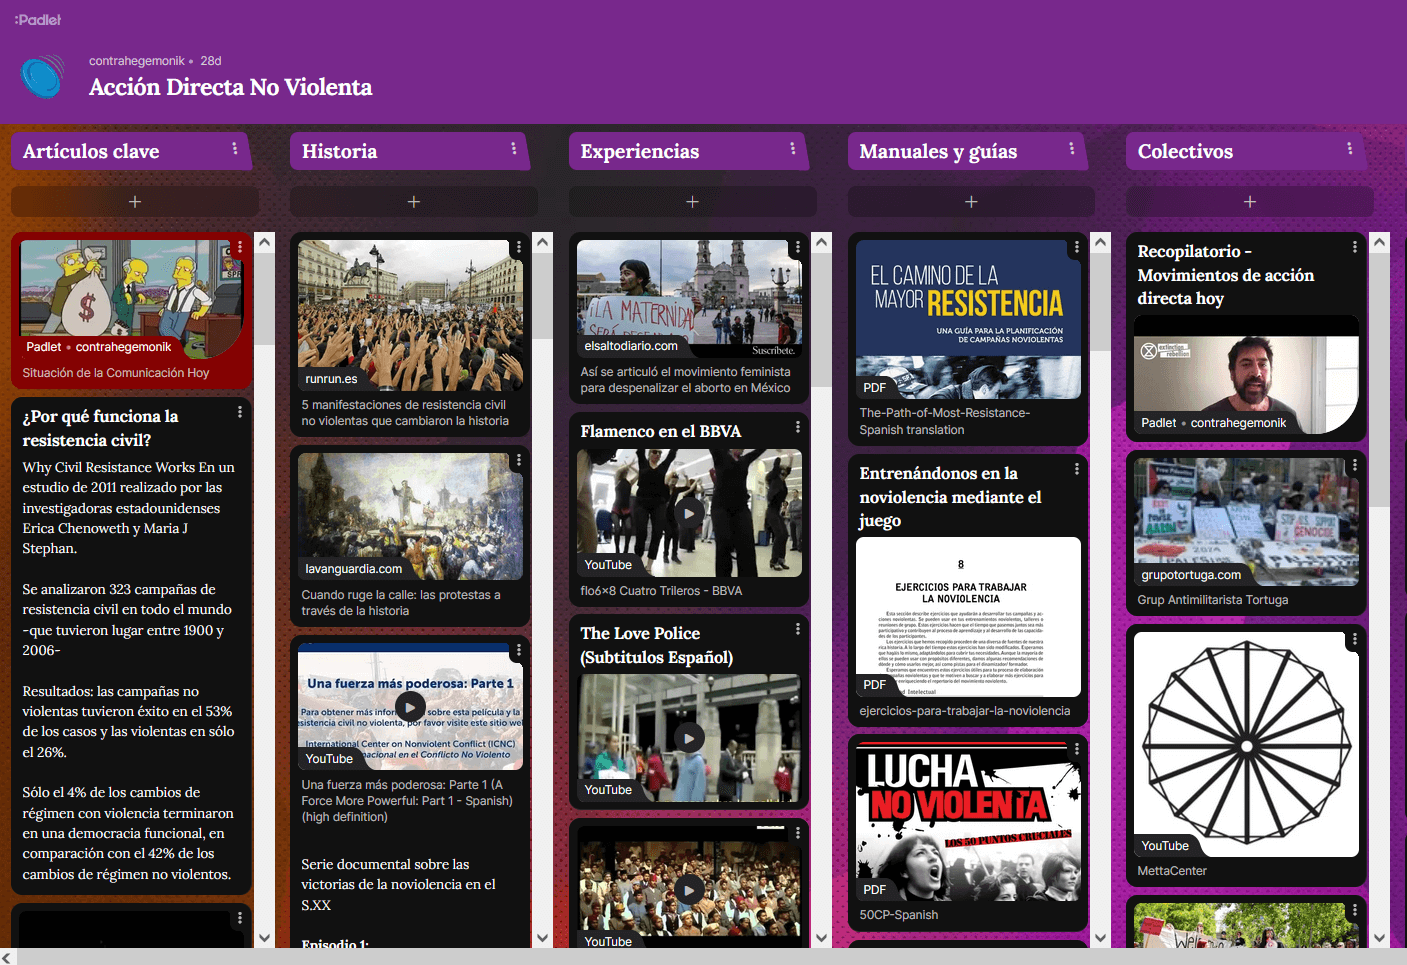Image resolution: width=1407 pixels, height=965 pixels.
Task: Open MettaCenter wheel logo thumbnail
Action: click(x=1246, y=745)
